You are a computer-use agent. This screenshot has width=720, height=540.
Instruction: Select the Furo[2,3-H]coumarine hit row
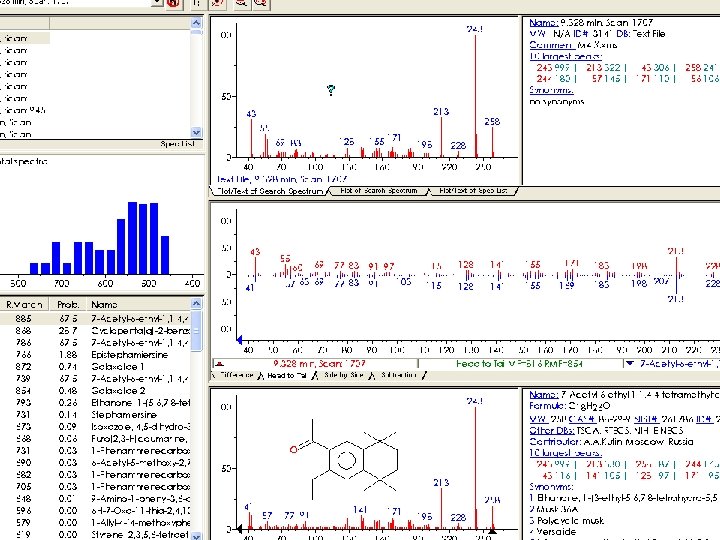[95, 439]
